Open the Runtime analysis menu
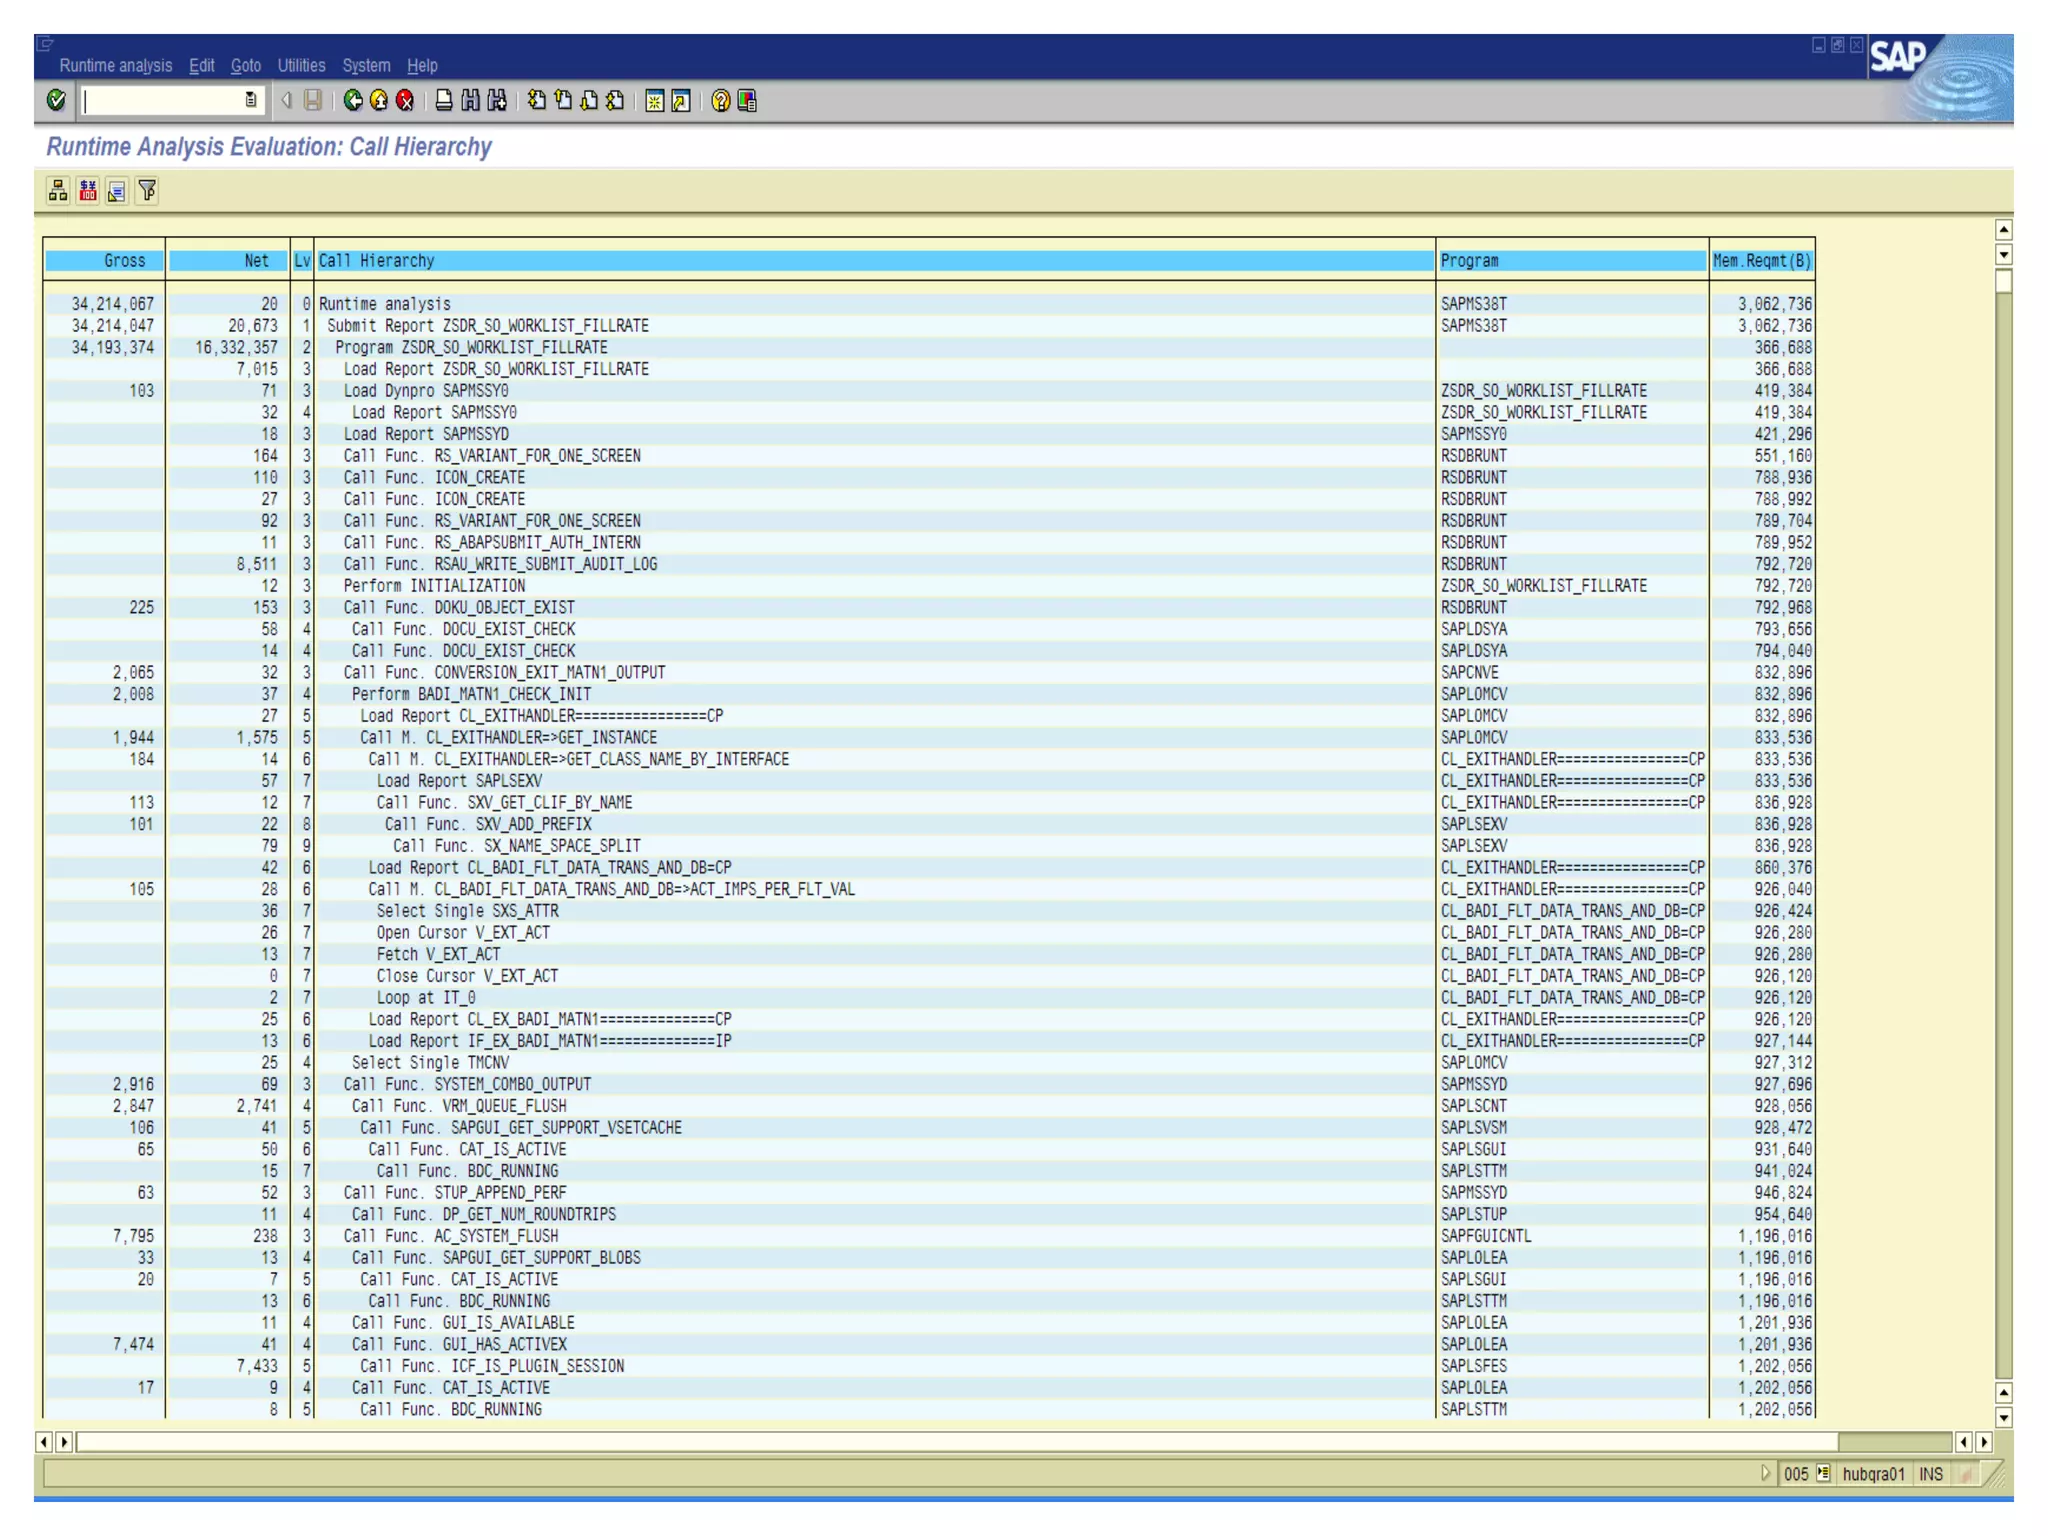2048x1536 pixels. coord(115,66)
